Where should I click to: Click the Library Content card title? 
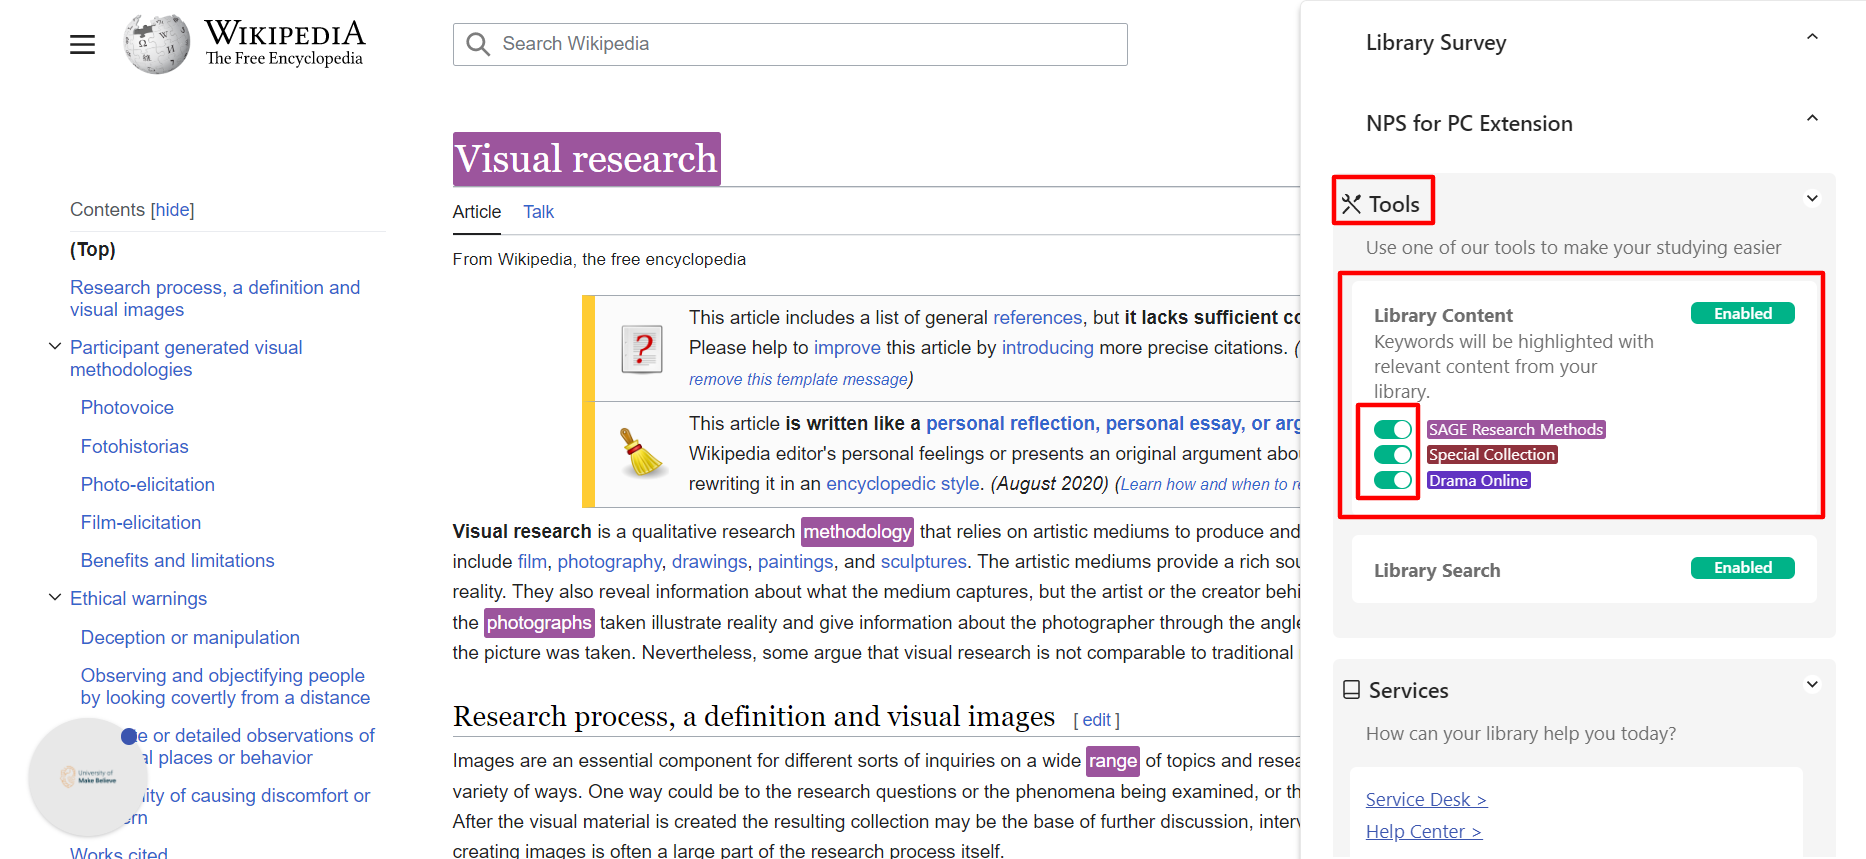(x=1442, y=315)
